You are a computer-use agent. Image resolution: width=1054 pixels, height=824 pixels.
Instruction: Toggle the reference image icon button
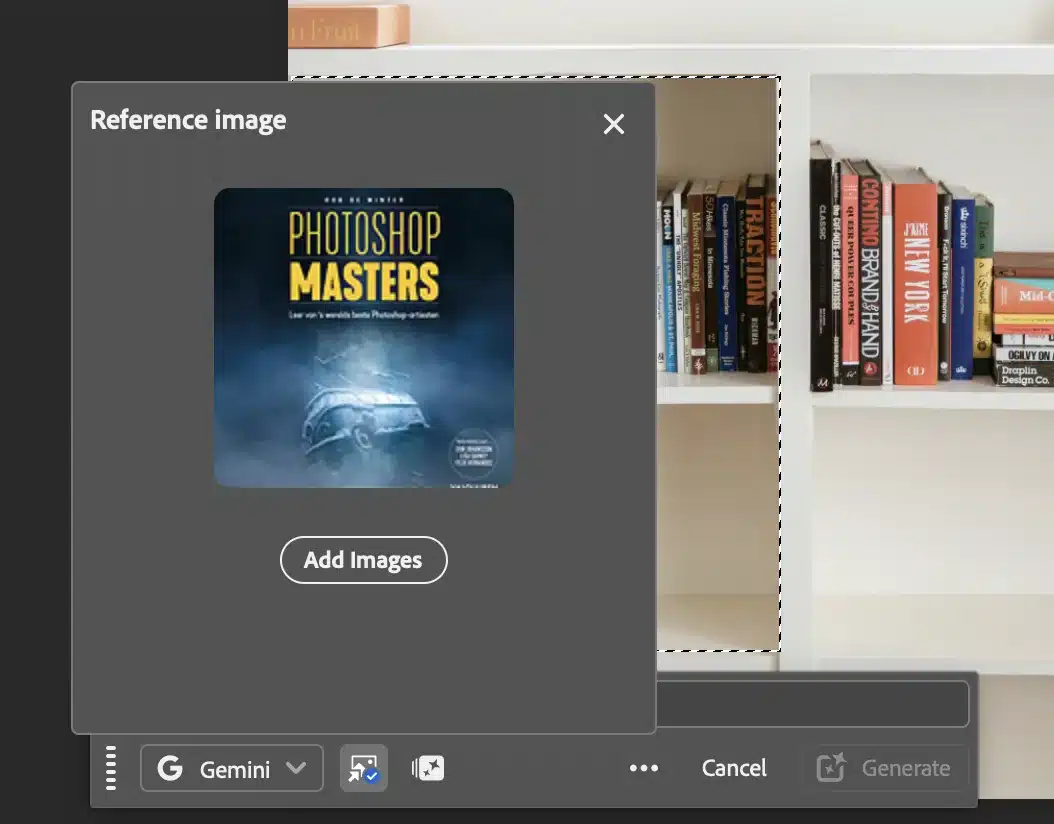(x=364, y=768)
